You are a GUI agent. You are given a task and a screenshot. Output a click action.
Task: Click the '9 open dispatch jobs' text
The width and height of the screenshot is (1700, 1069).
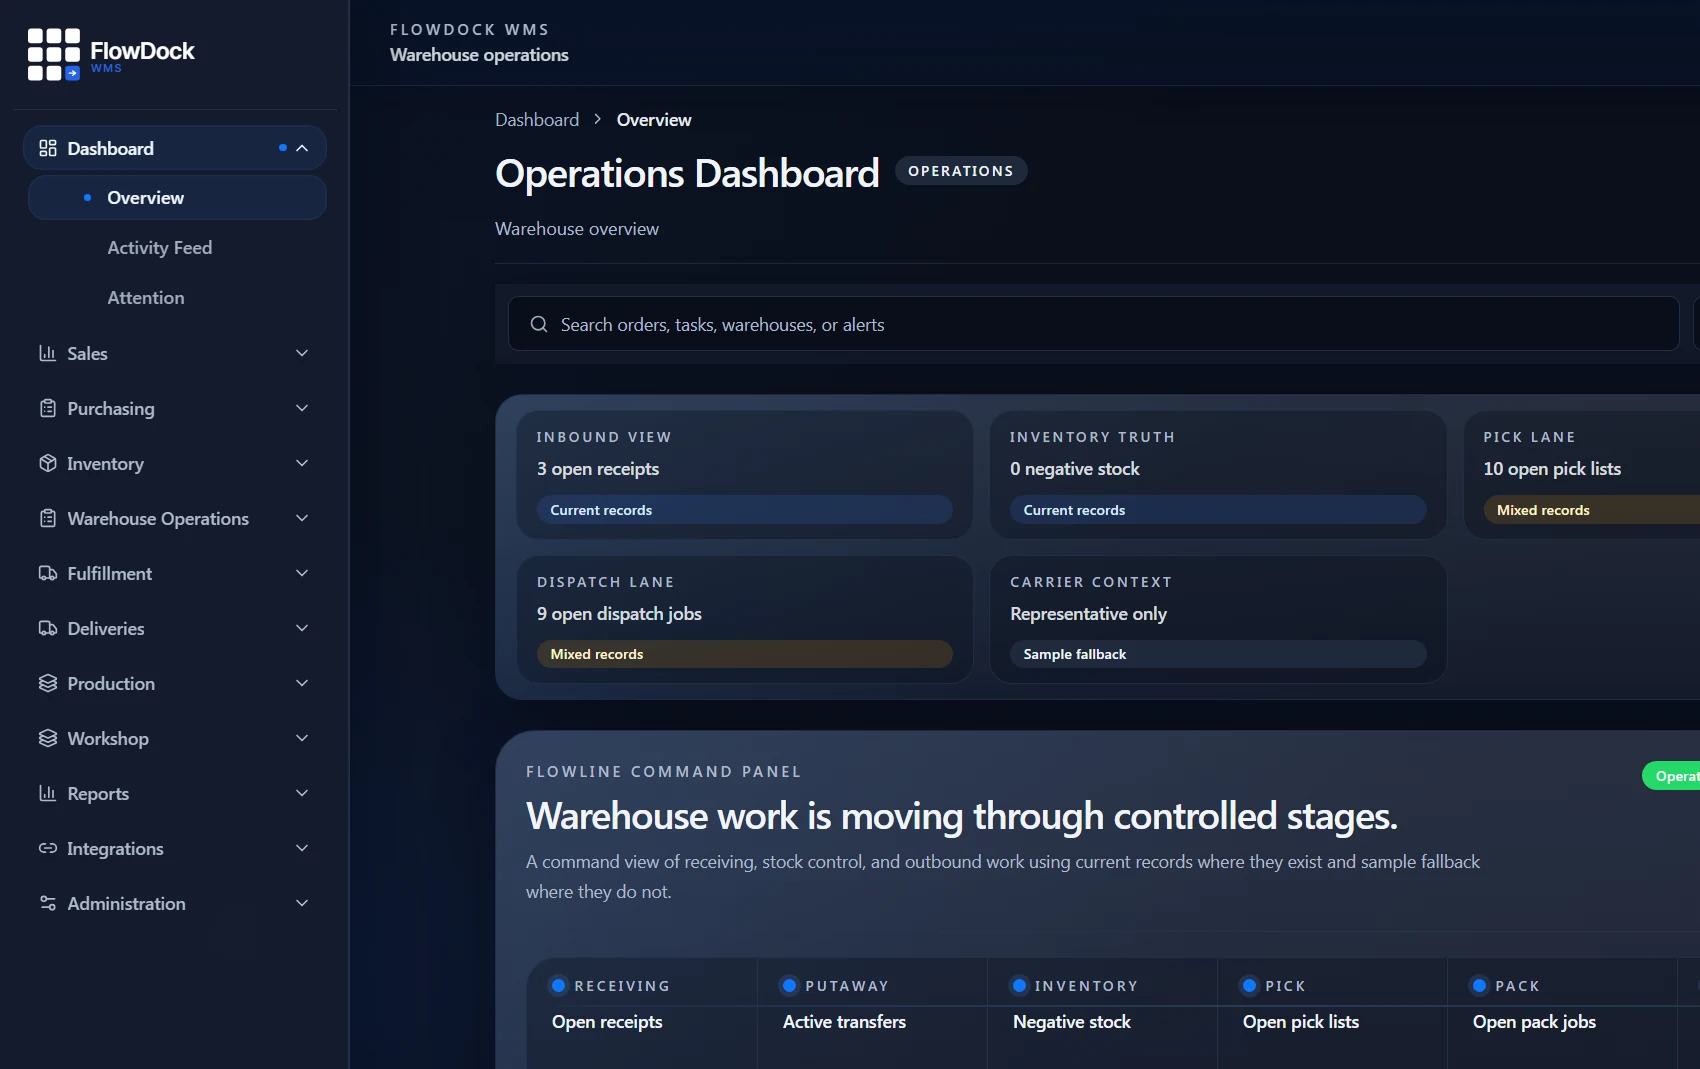[619, 614]
